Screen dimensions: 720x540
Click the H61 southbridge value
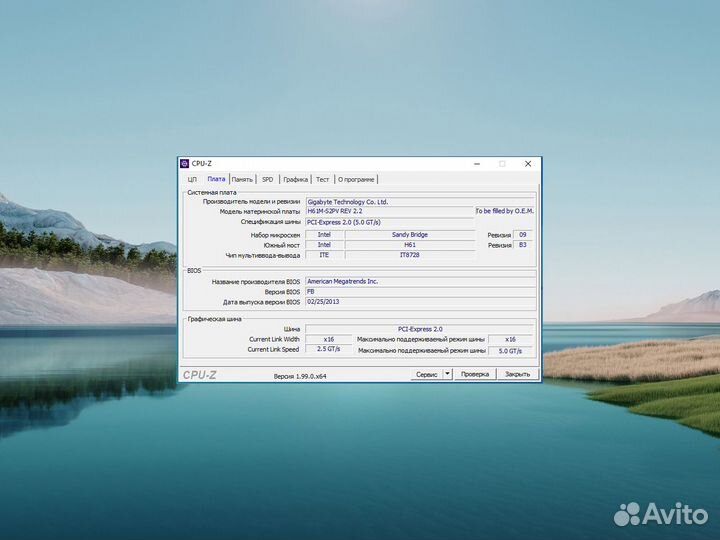click(x=410, y=245)
